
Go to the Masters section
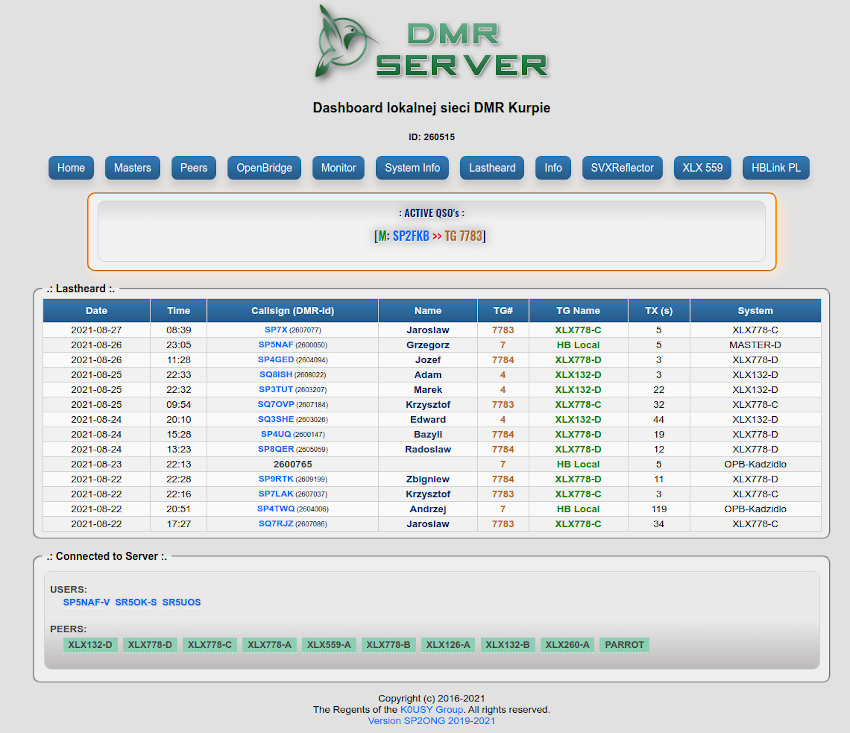pyautogui.click(x=132, y=168)
